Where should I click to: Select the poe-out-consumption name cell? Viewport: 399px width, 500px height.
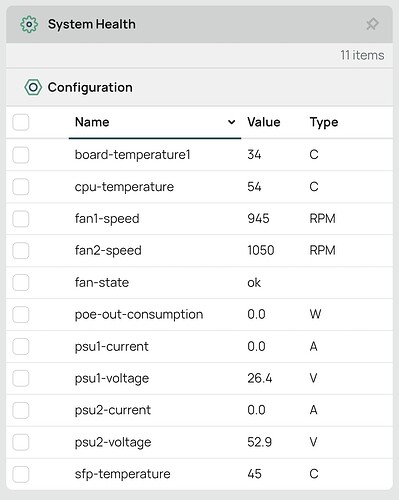coord(139,314)
